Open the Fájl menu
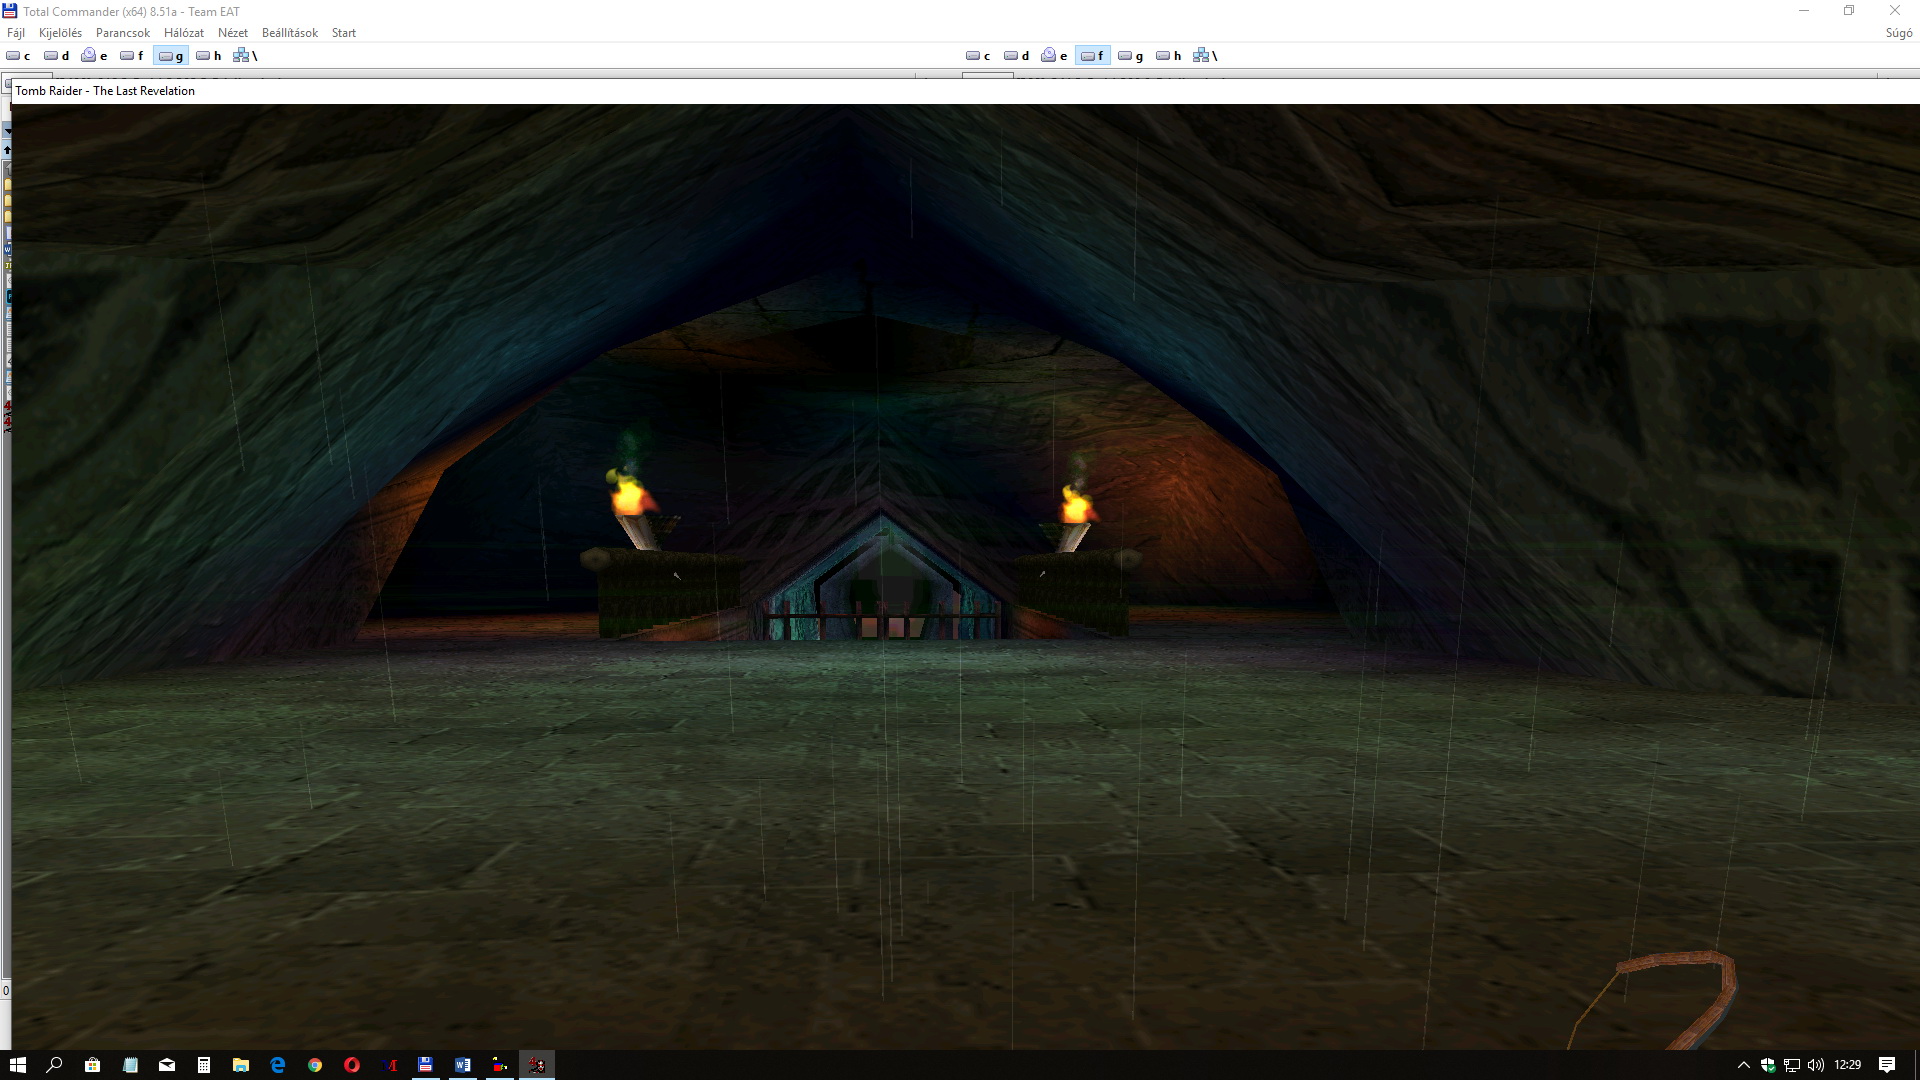The image size is (1920, 1080). pos(16,33)
